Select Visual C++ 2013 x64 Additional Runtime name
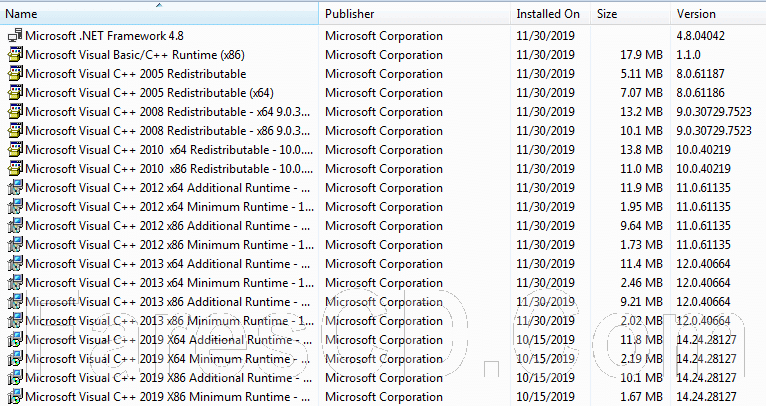This screenshot has width=766, height=406. pyautogui.click(x=168, y=264)
